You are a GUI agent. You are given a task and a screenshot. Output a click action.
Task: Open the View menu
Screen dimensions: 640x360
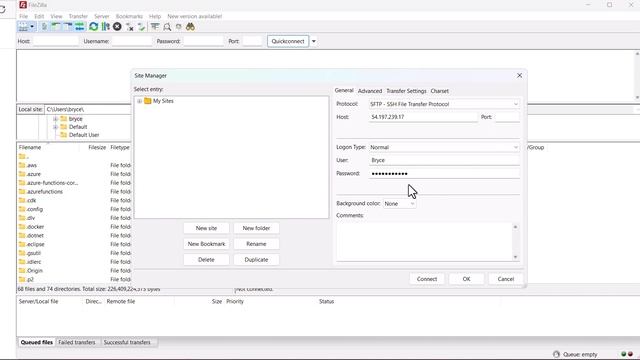pyautogui.click(x=56, y=16)
